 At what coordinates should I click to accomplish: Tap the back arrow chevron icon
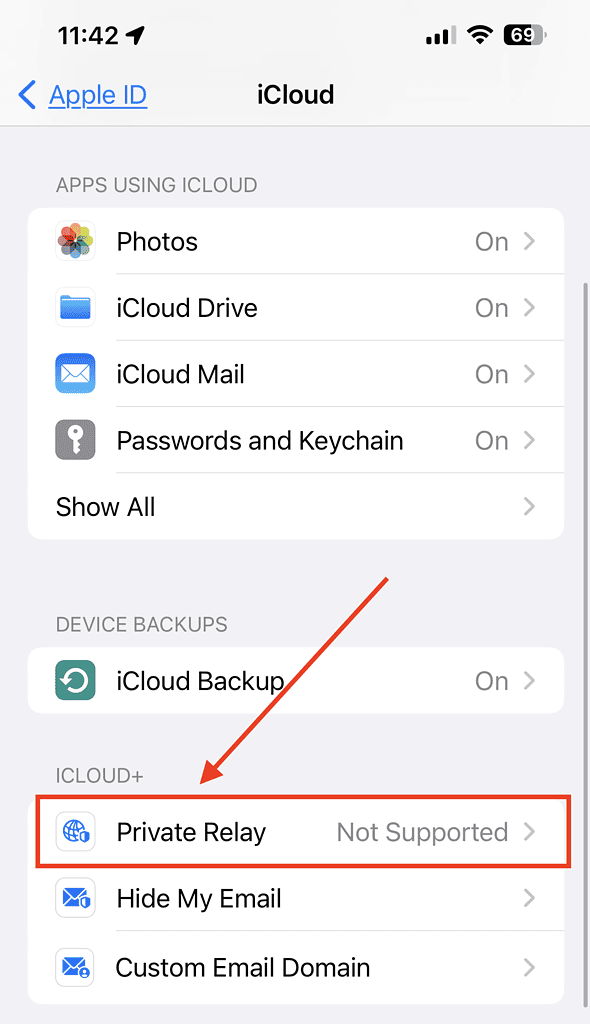click(27, 95)
